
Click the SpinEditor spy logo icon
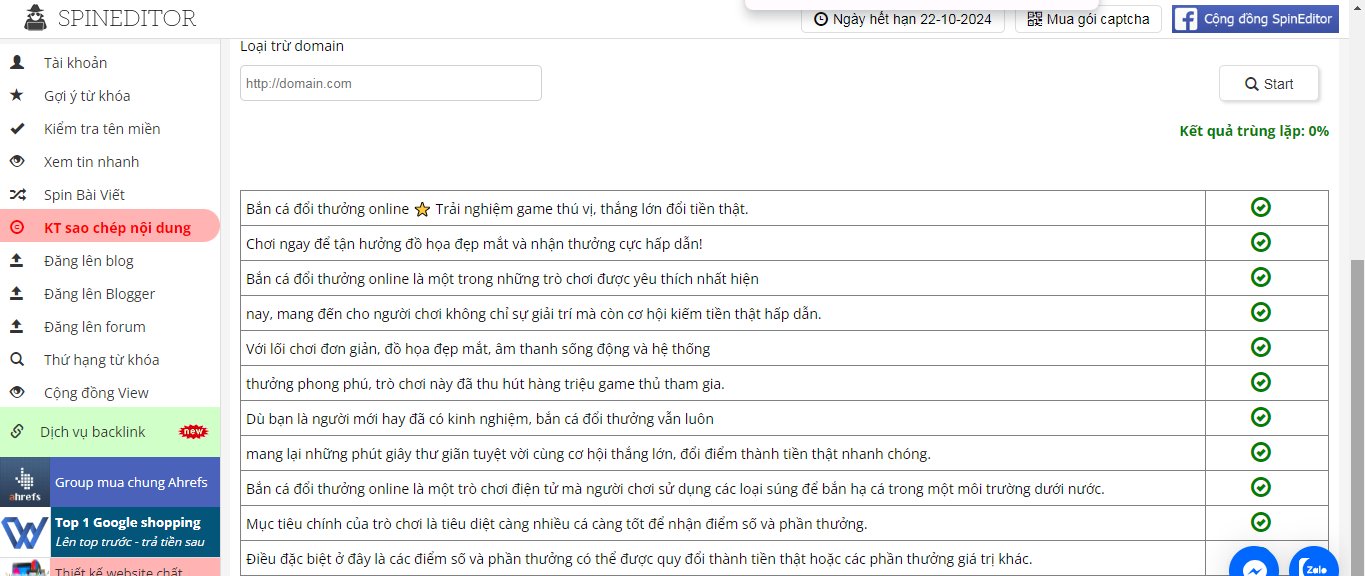pyautogui.click(x=35, y=15)
